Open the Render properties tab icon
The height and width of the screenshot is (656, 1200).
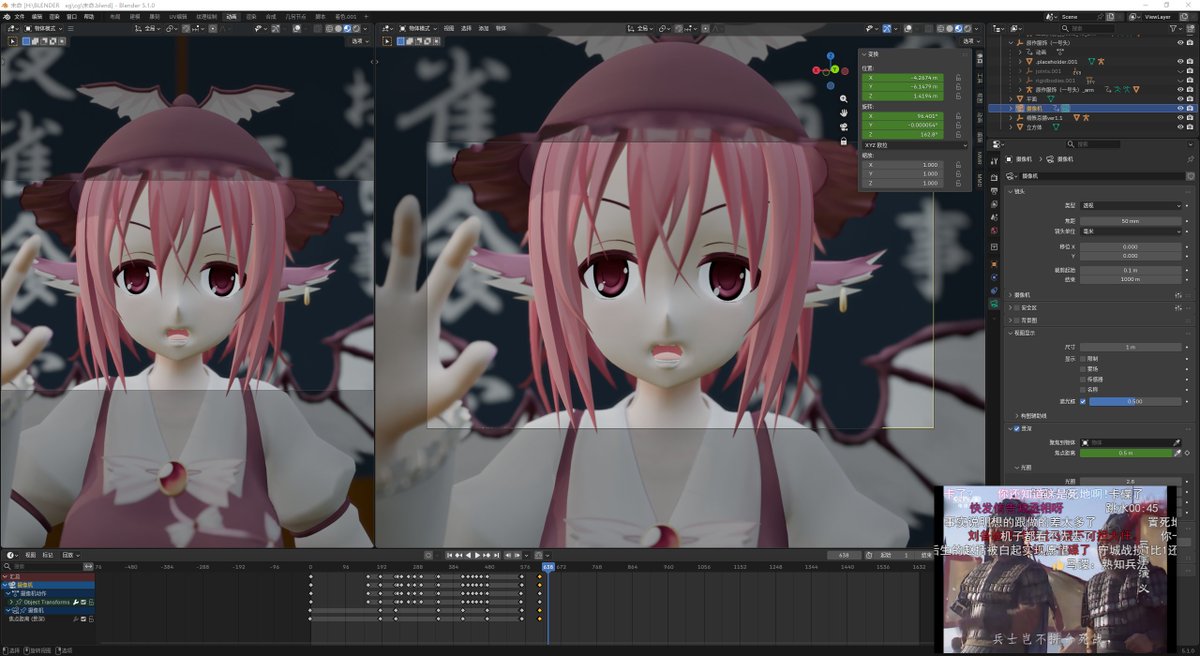994,177
